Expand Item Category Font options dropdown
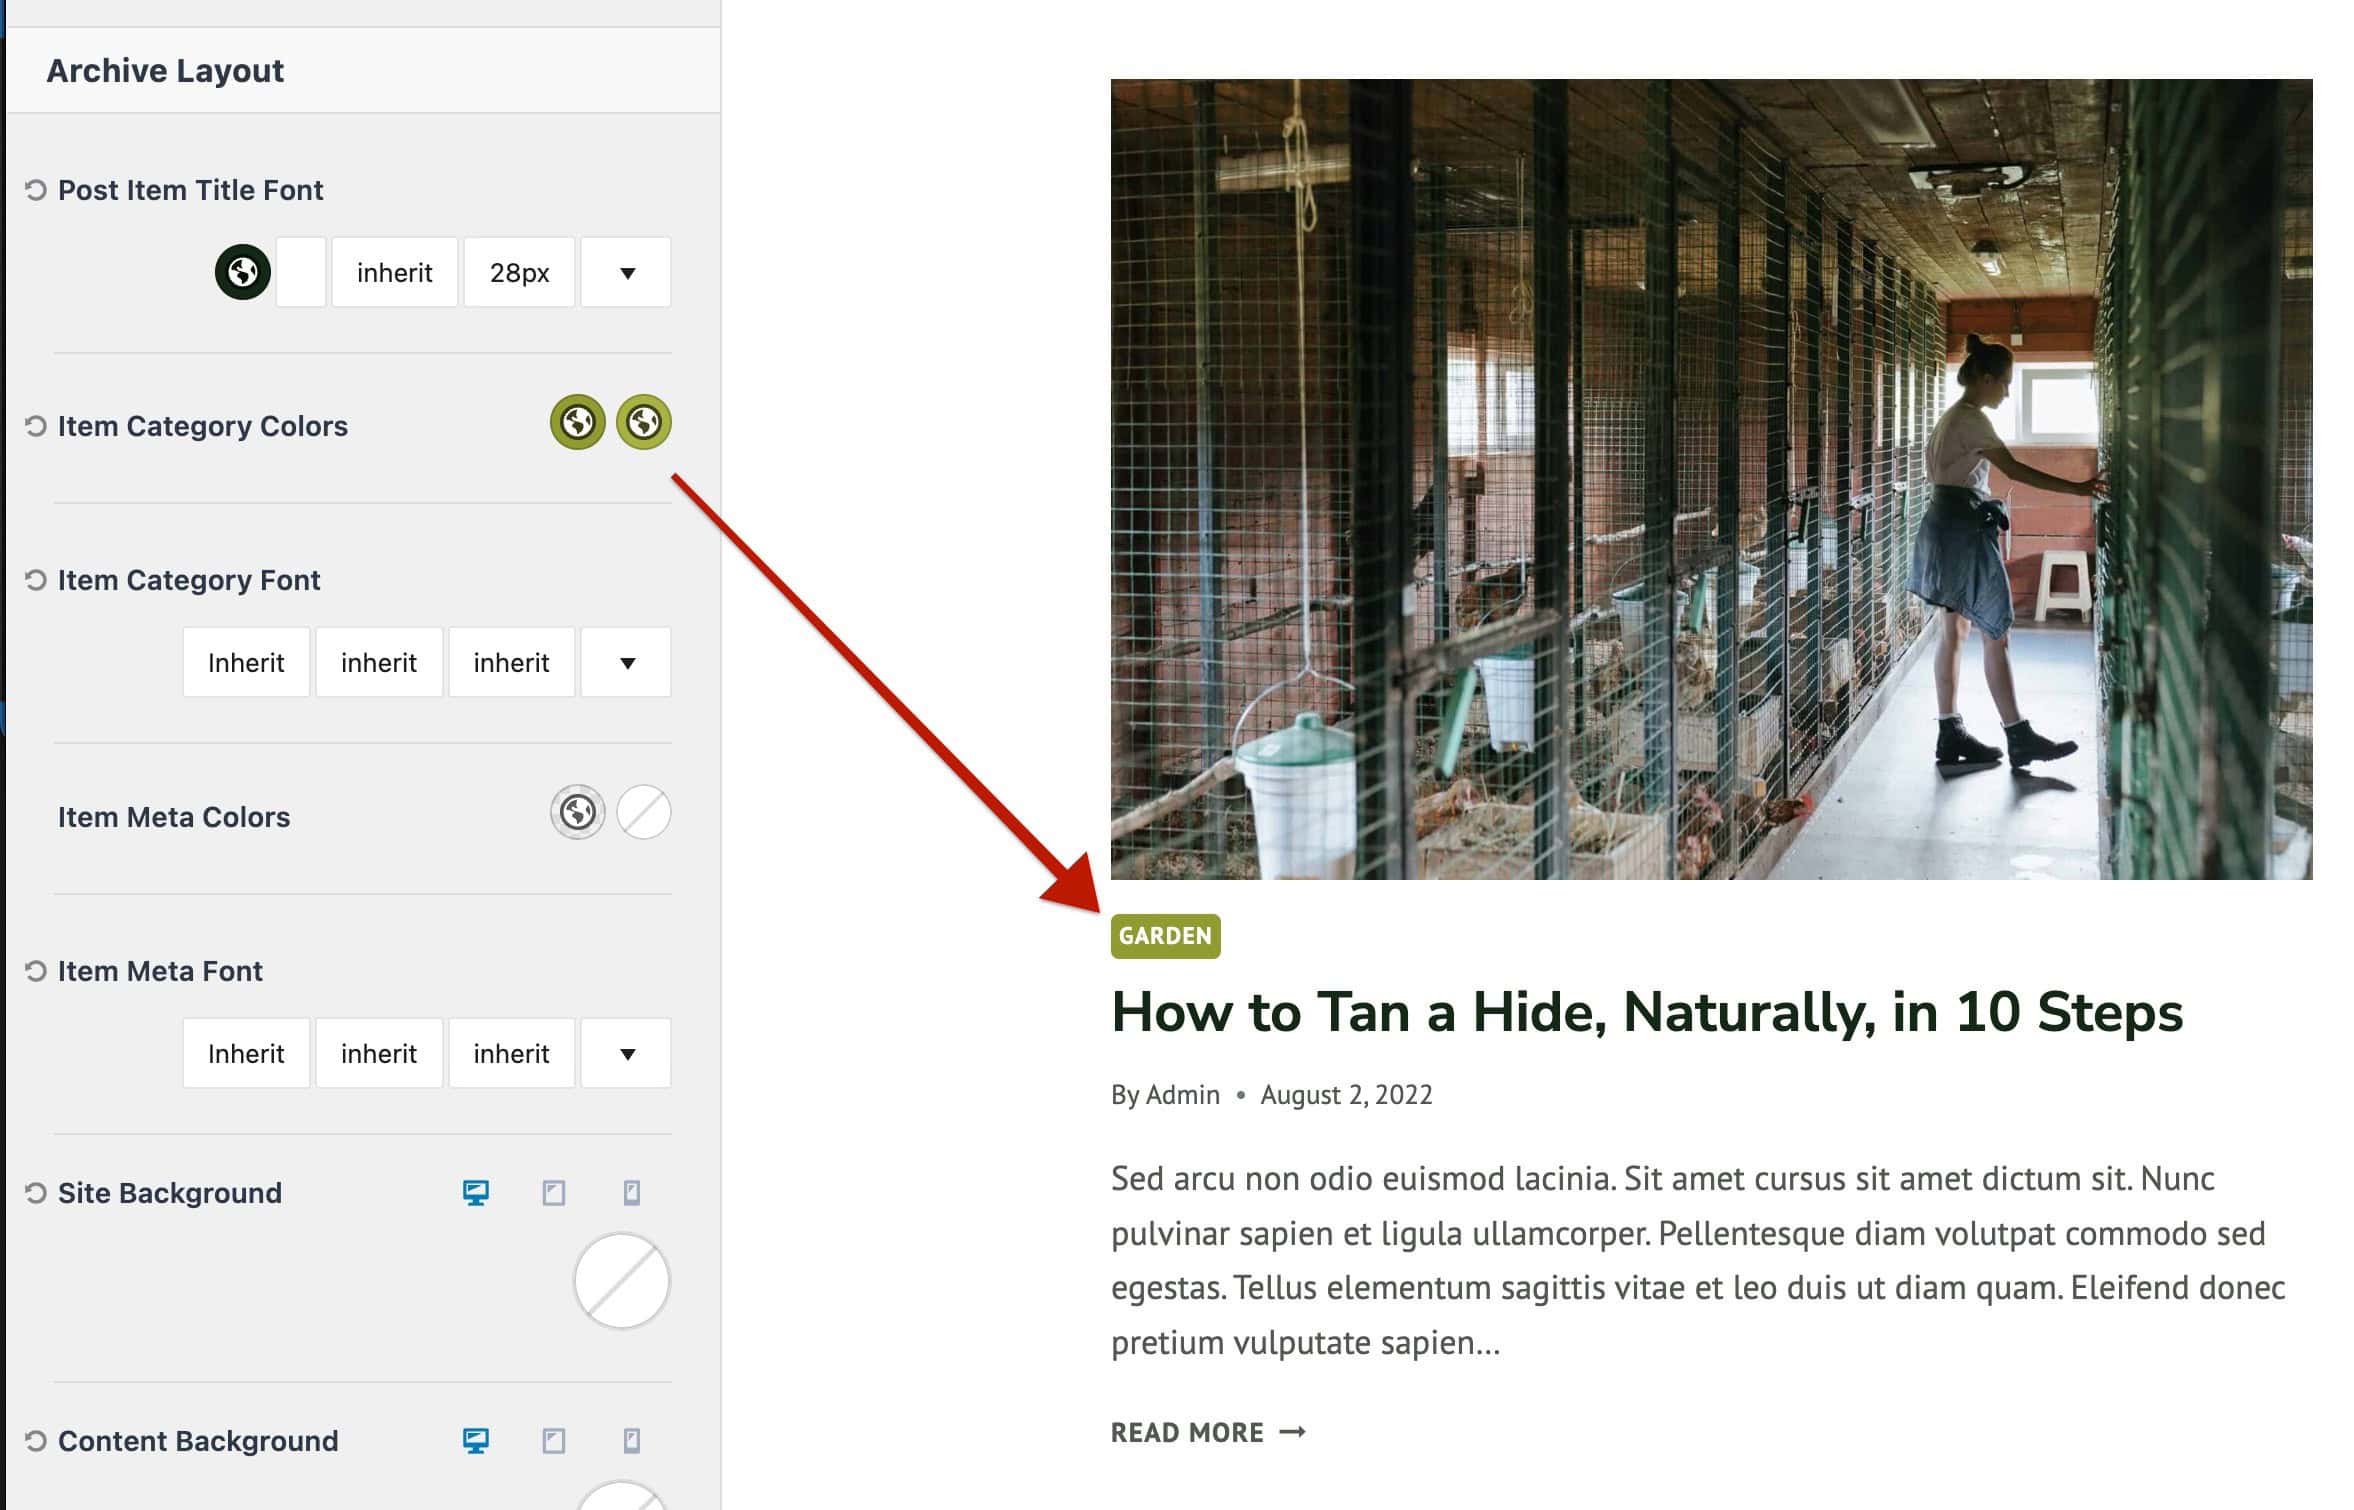Screen dimensions: 2354x1510 click(626, 662)
